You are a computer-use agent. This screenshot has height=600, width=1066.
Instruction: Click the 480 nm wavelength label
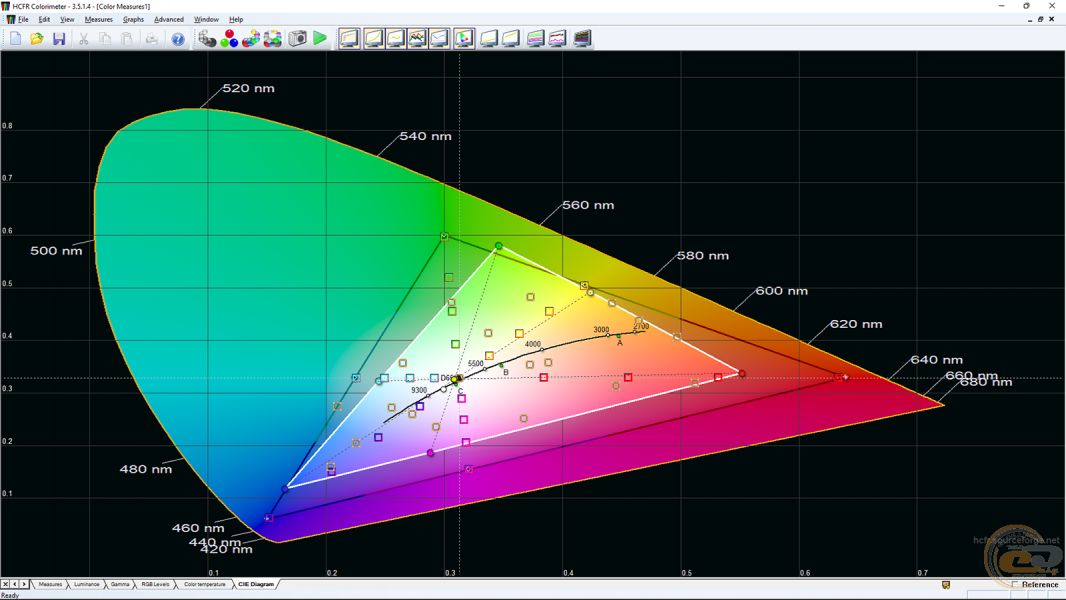145,469
